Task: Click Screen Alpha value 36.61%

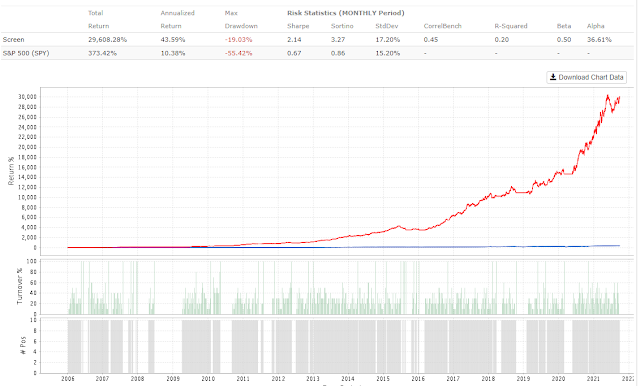Action: point(599,40)
